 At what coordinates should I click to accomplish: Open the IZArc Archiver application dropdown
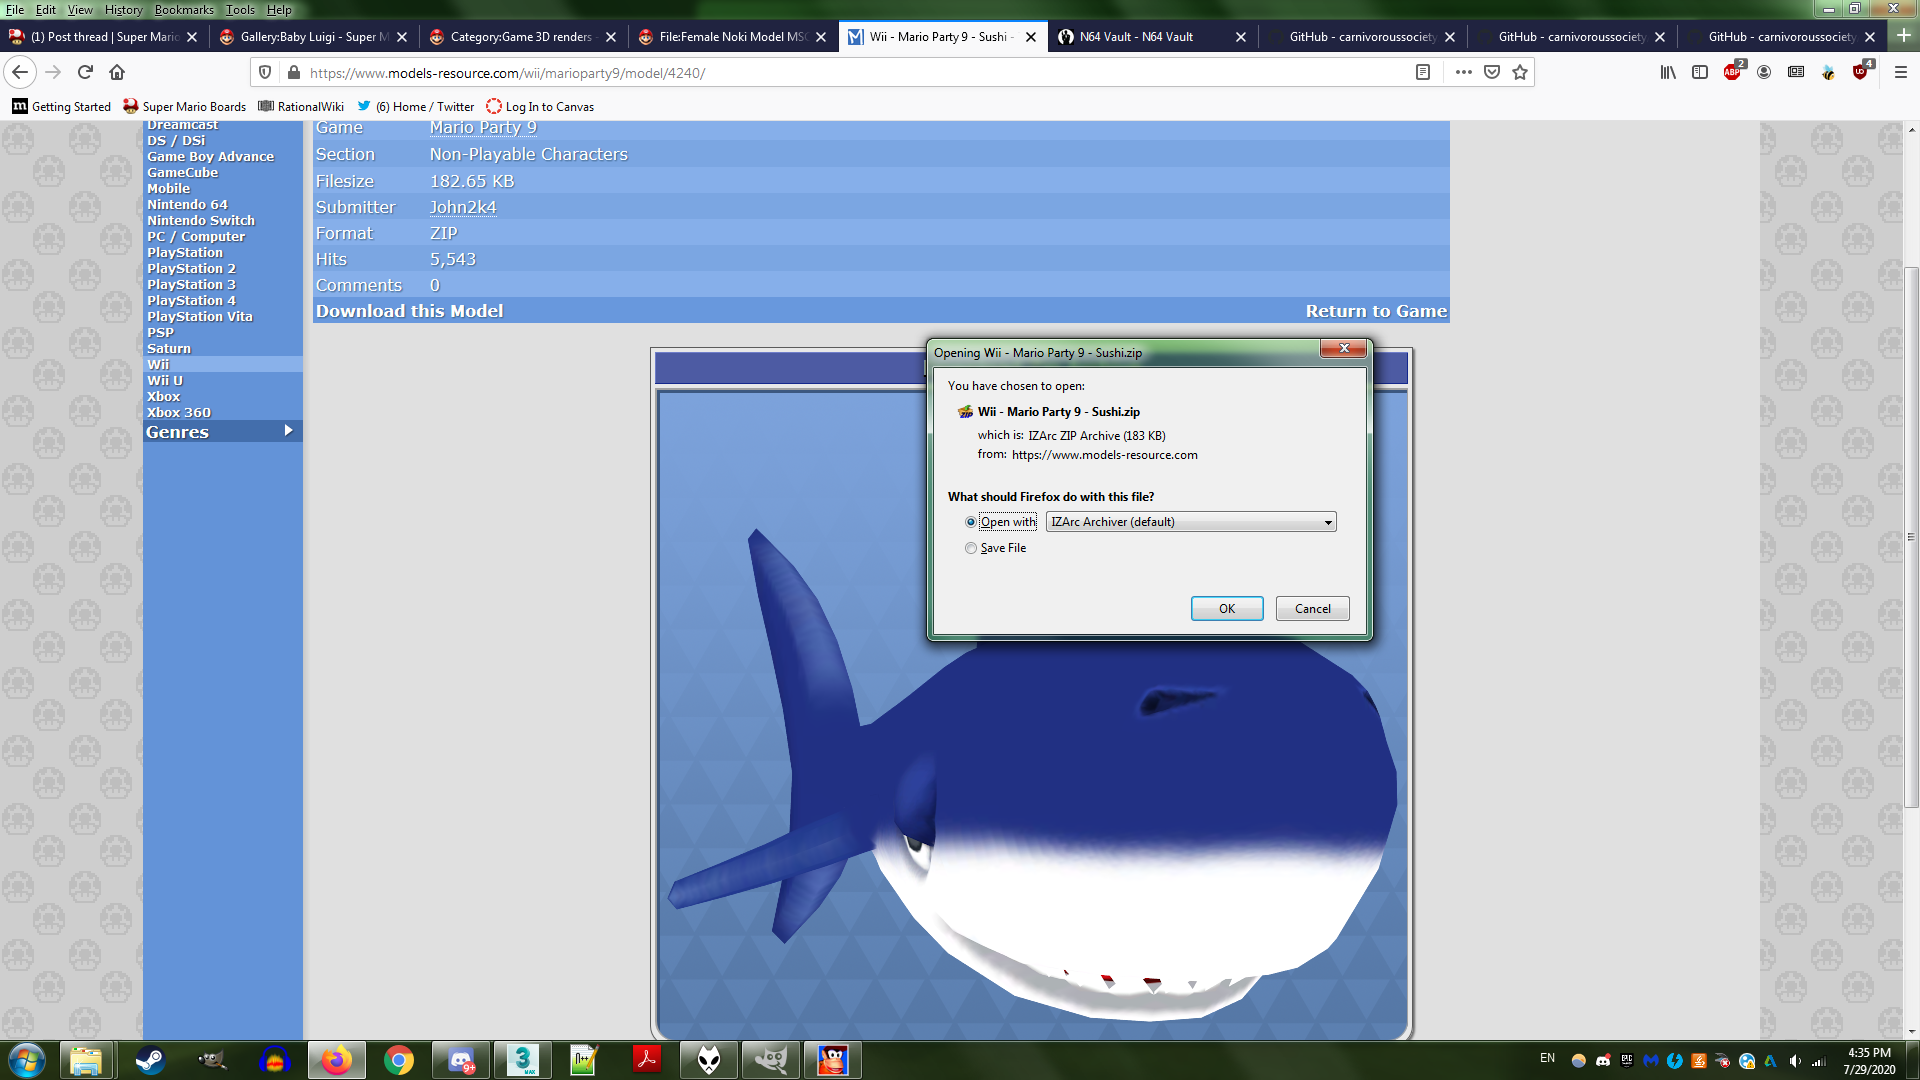tap(1190, 522)
